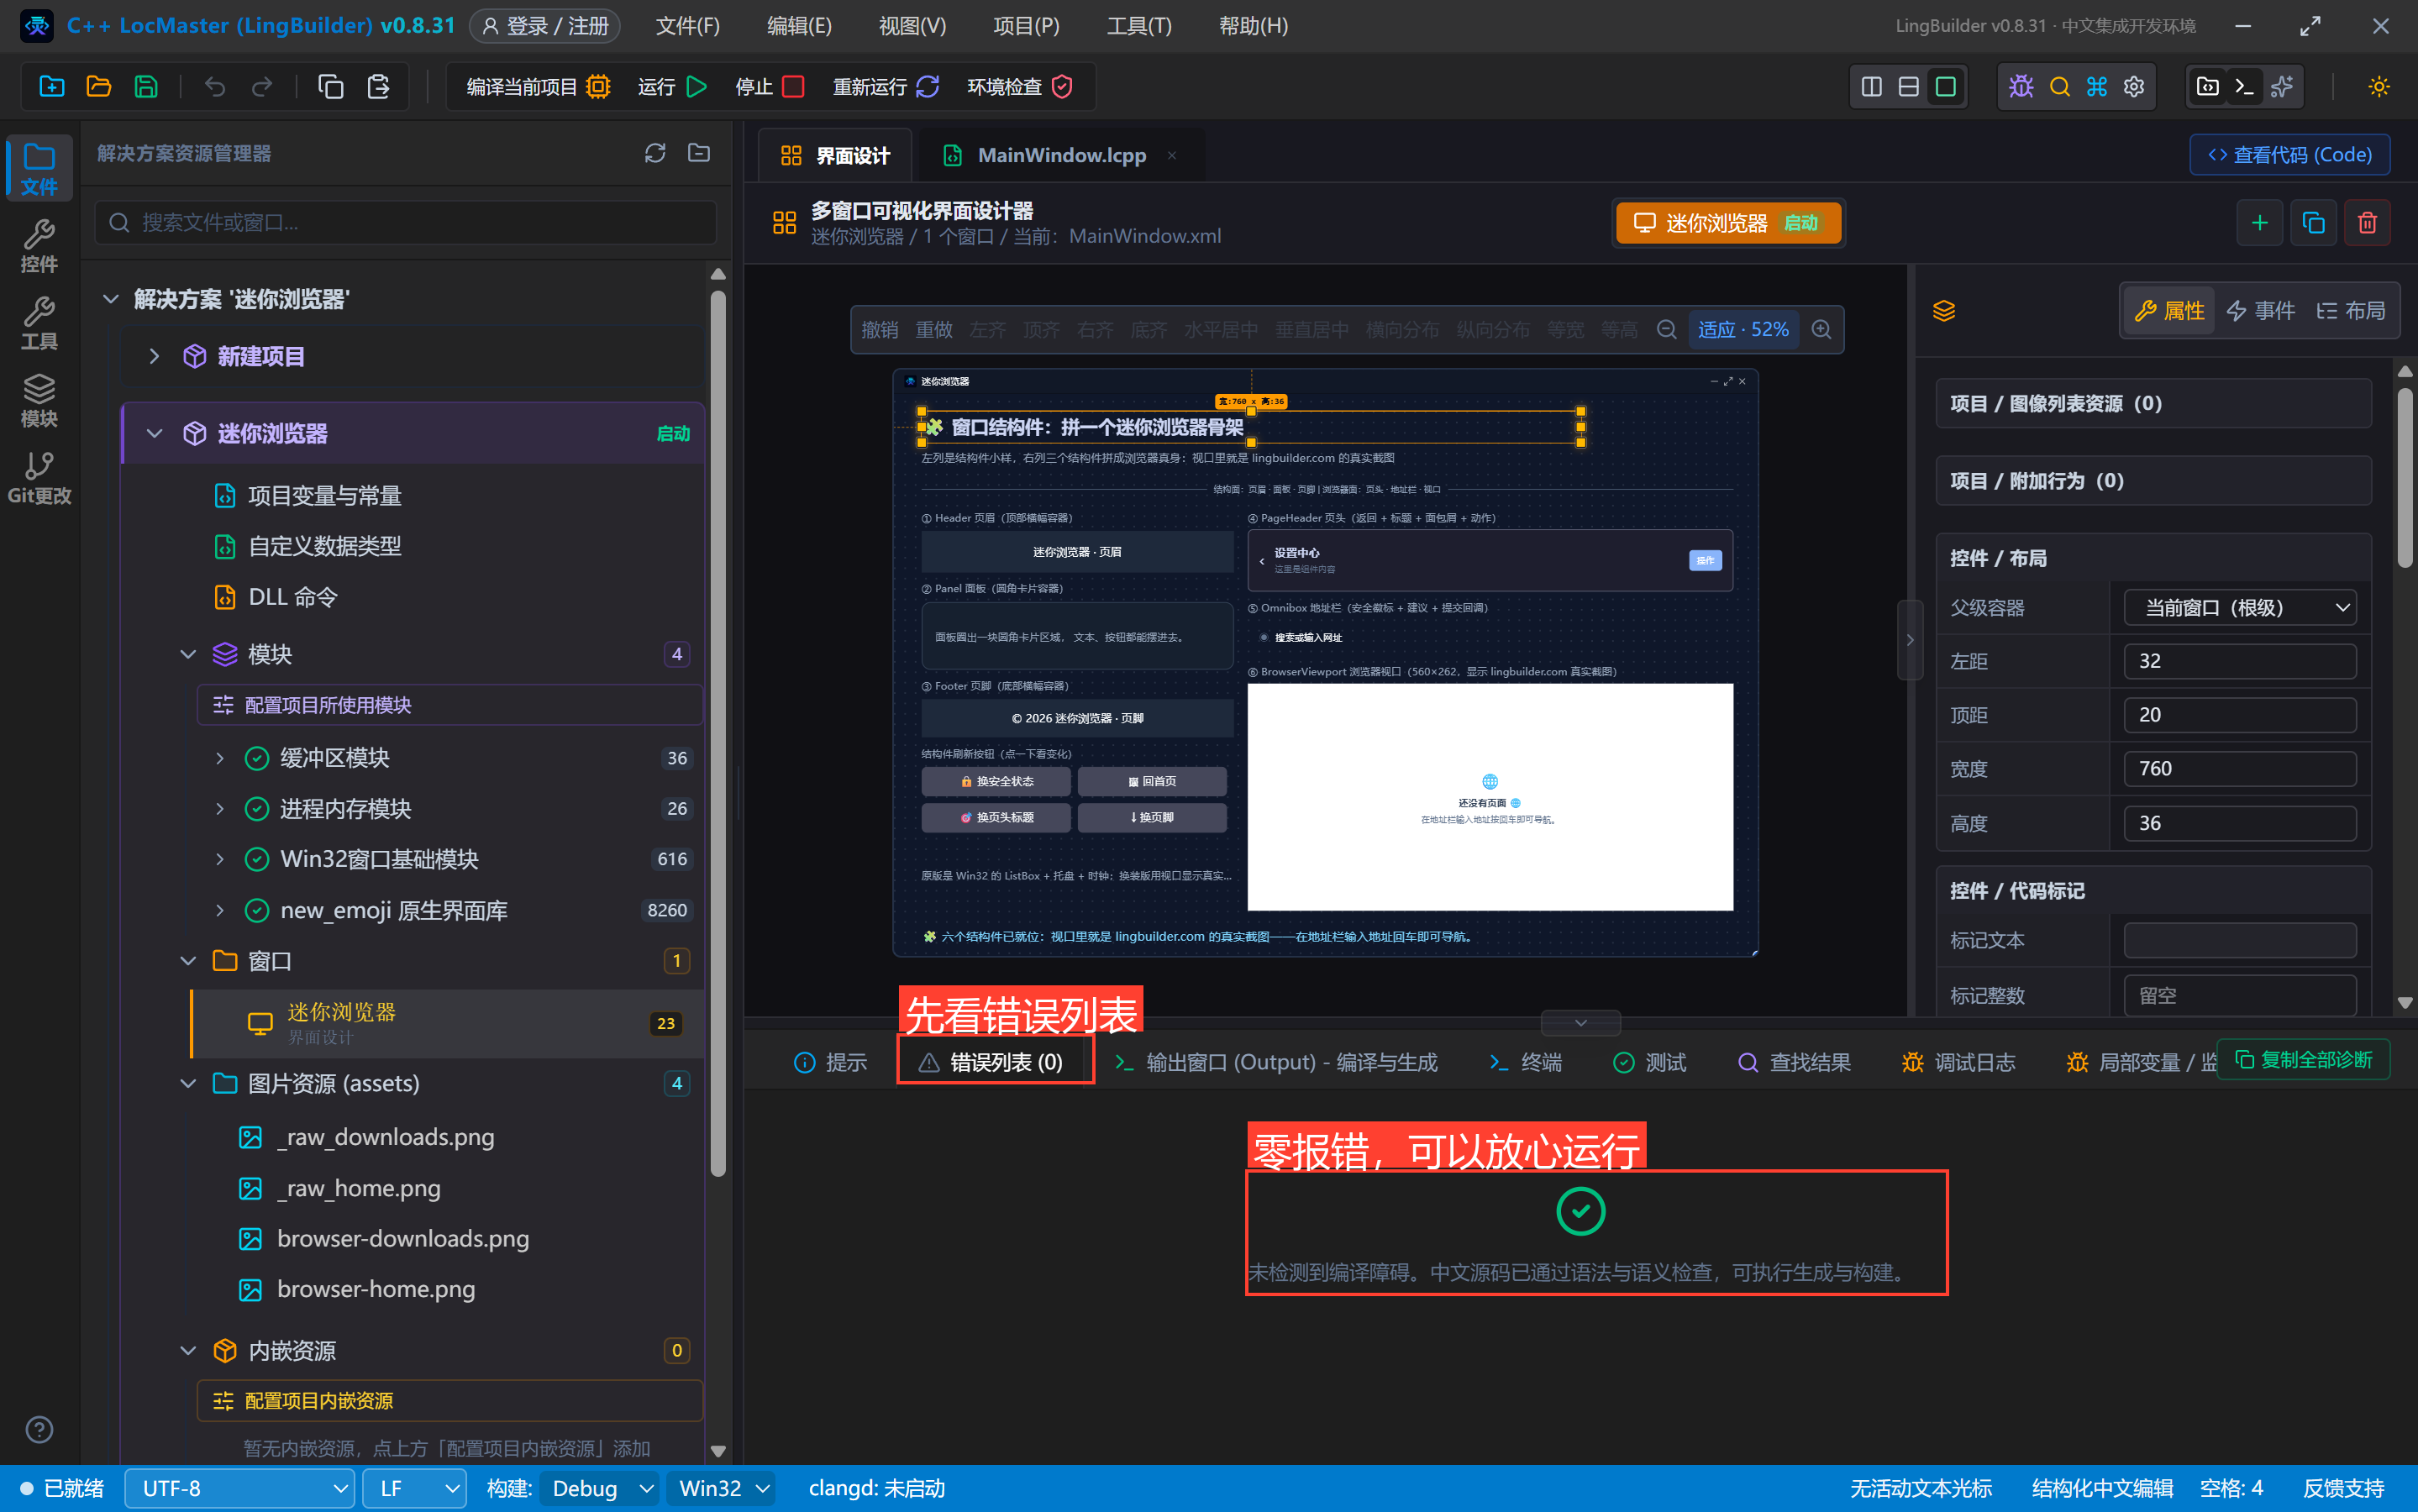The image size is (2418, 1512).
Task: Select 控件 in the left sidebar
Action: pyautogui.click(x=39, y=246)
